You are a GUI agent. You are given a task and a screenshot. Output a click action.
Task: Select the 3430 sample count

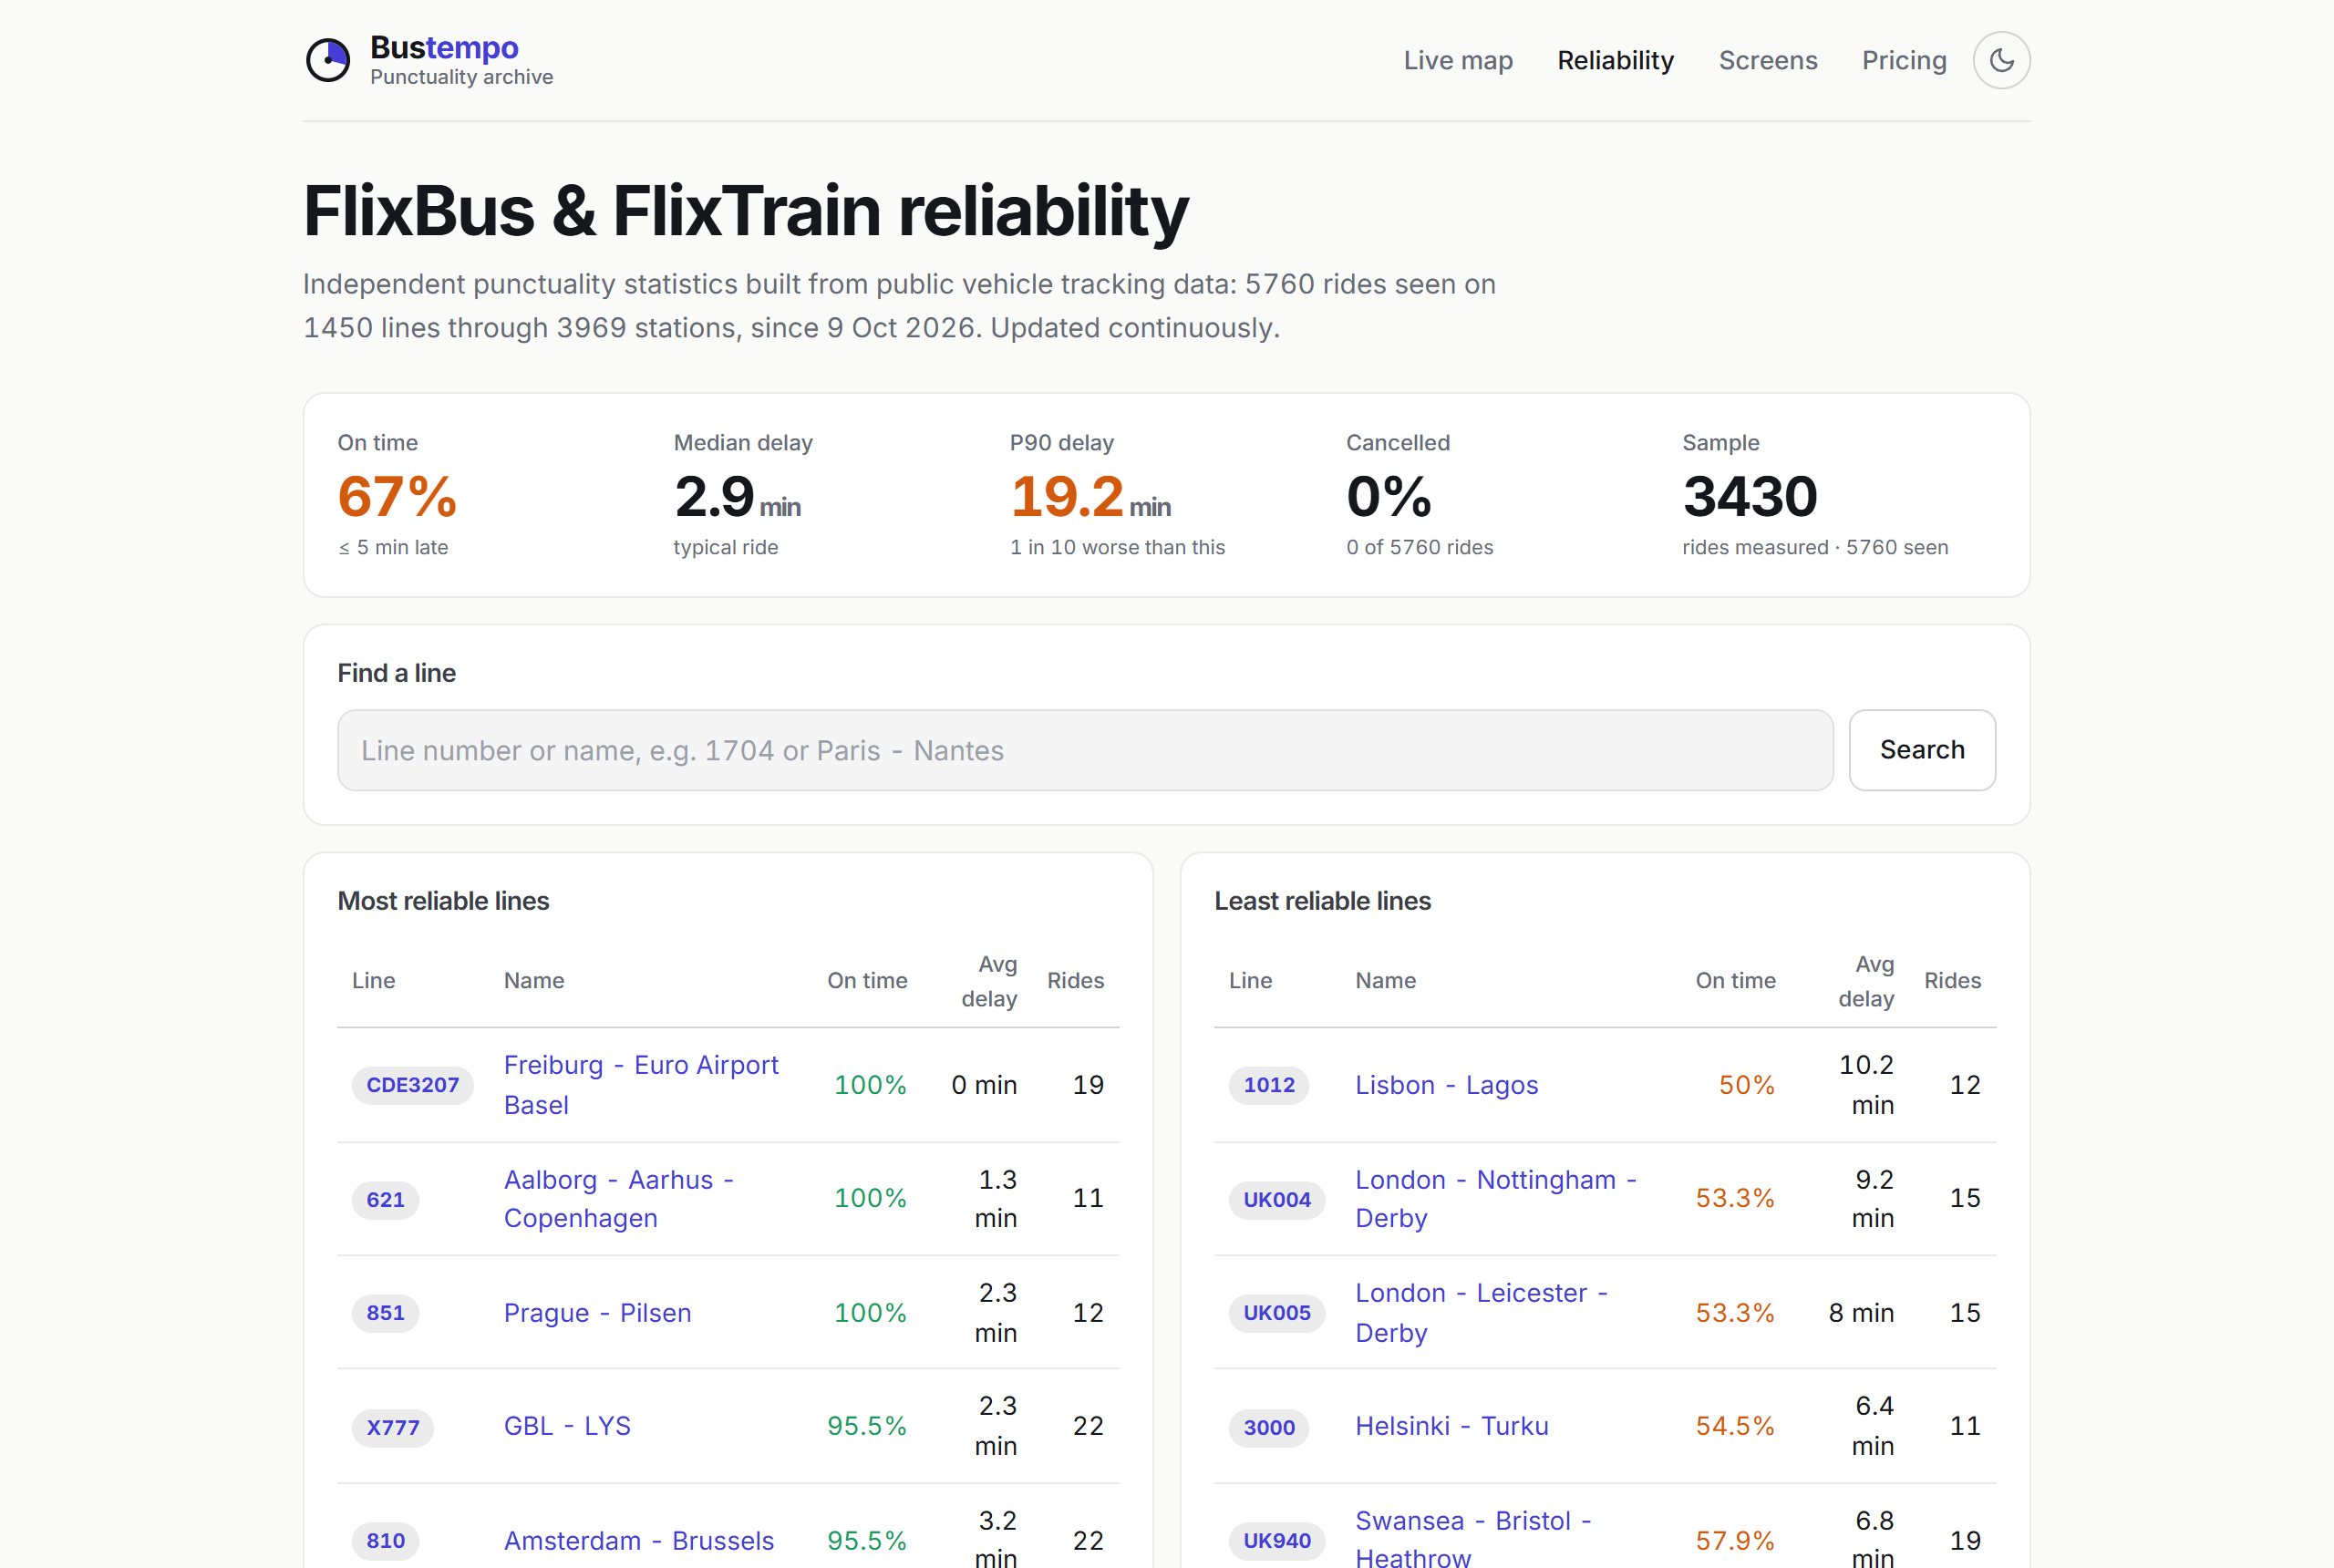1749,497
